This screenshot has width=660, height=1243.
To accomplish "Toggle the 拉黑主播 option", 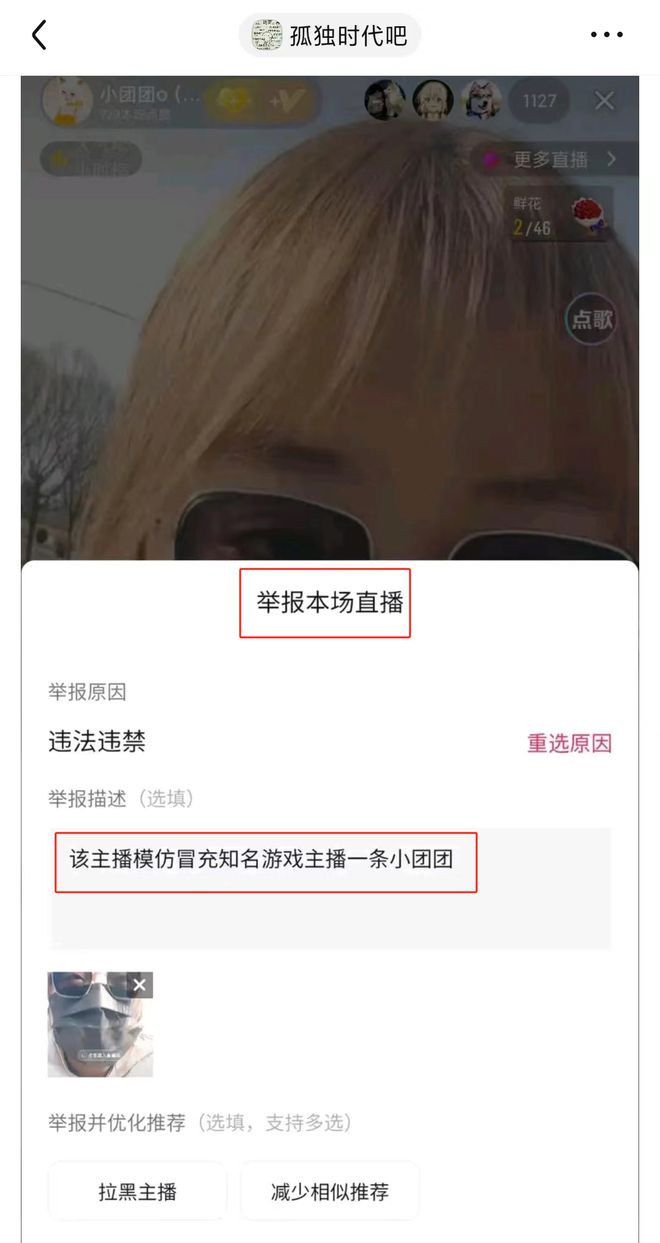I will [138, 1191].
